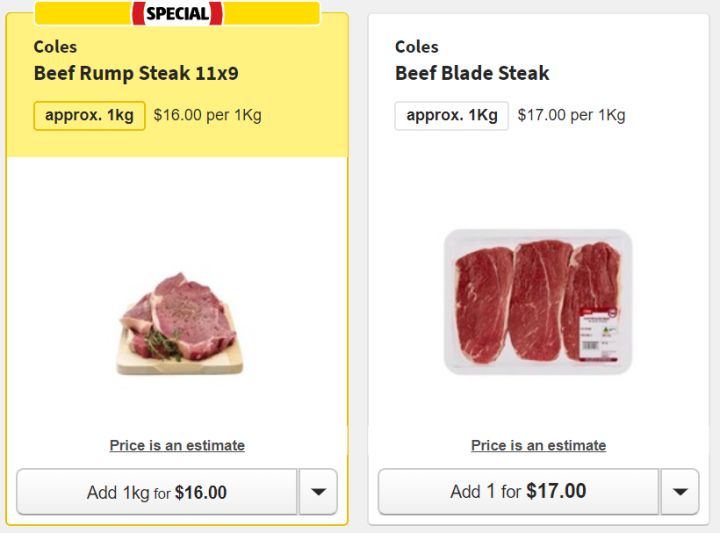The width and height of the screenshot is (720, 533).
Task: Expand quantity dropdown for Beef Blade Steak
Action: [x=680, y=492]
